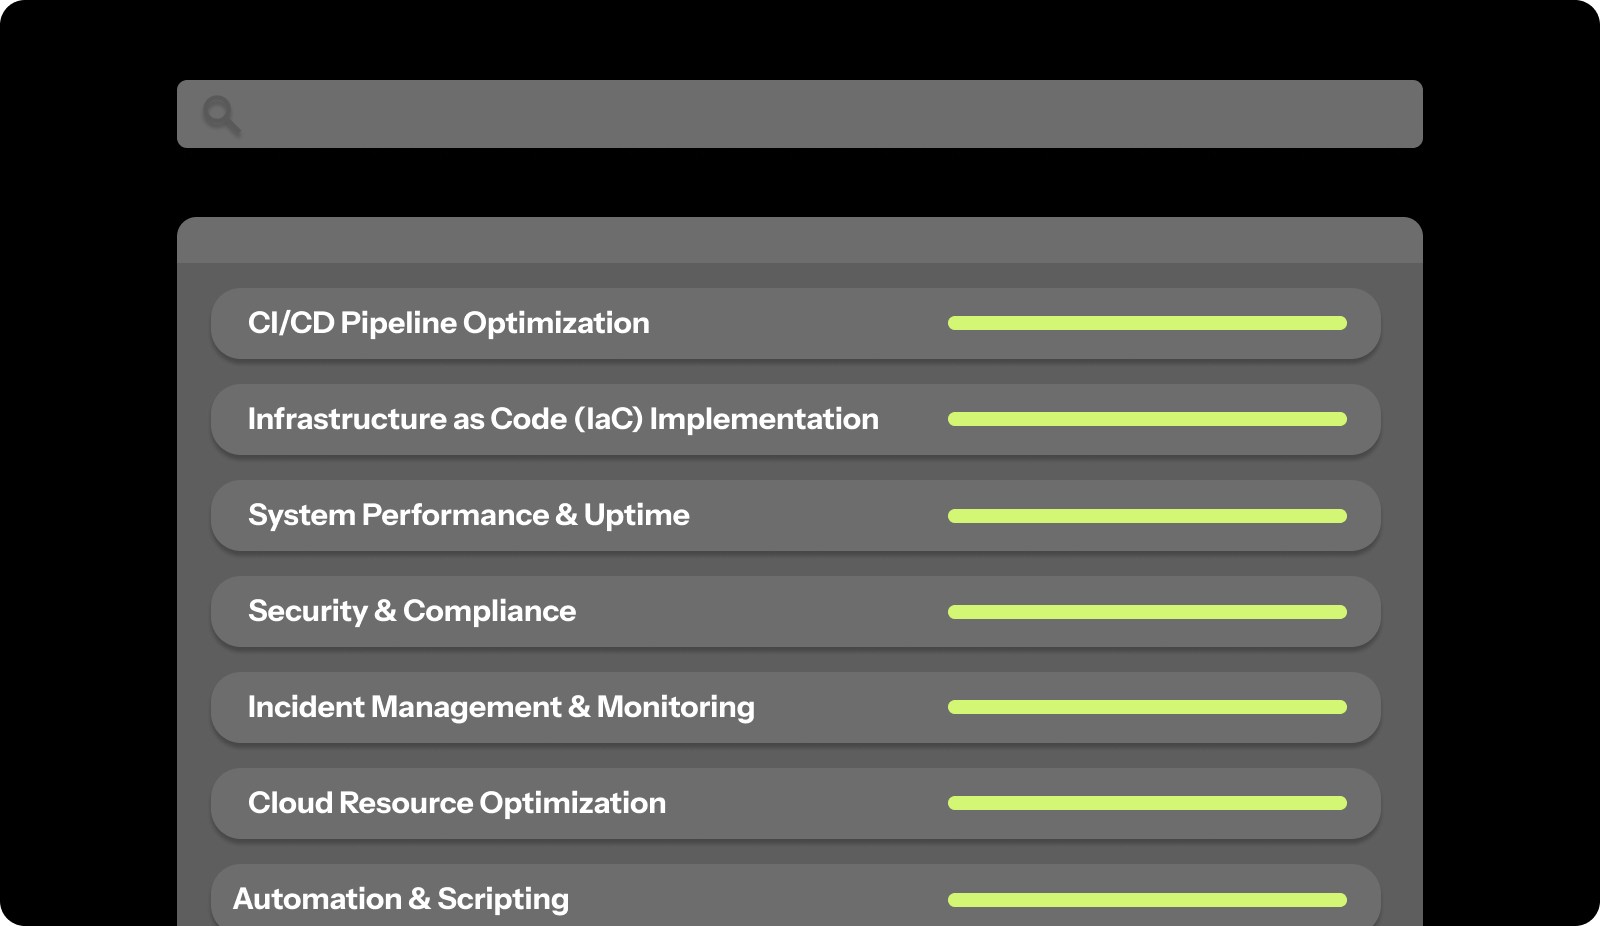
Task: Click the CI/CD Pipeline Optimization label text
Action: click(x=448, y=322)
